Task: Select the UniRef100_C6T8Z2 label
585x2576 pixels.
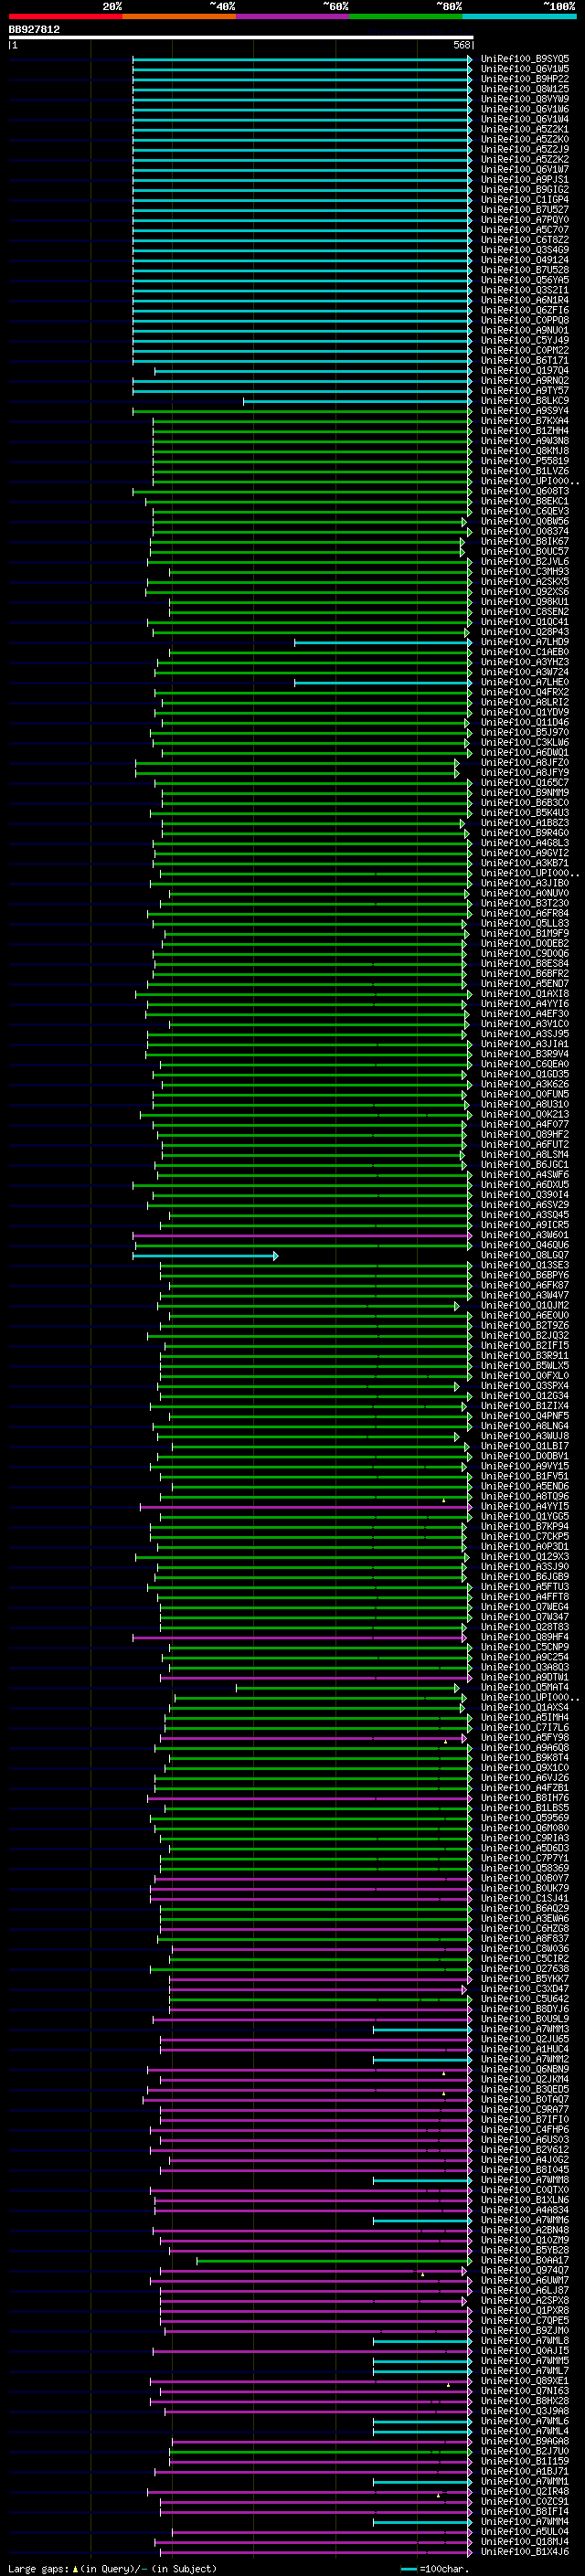Action: 525,240
